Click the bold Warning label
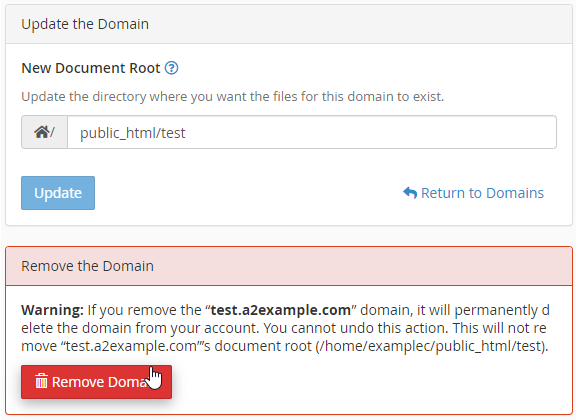This screenshot has width=576, height=420. point(53,310)
